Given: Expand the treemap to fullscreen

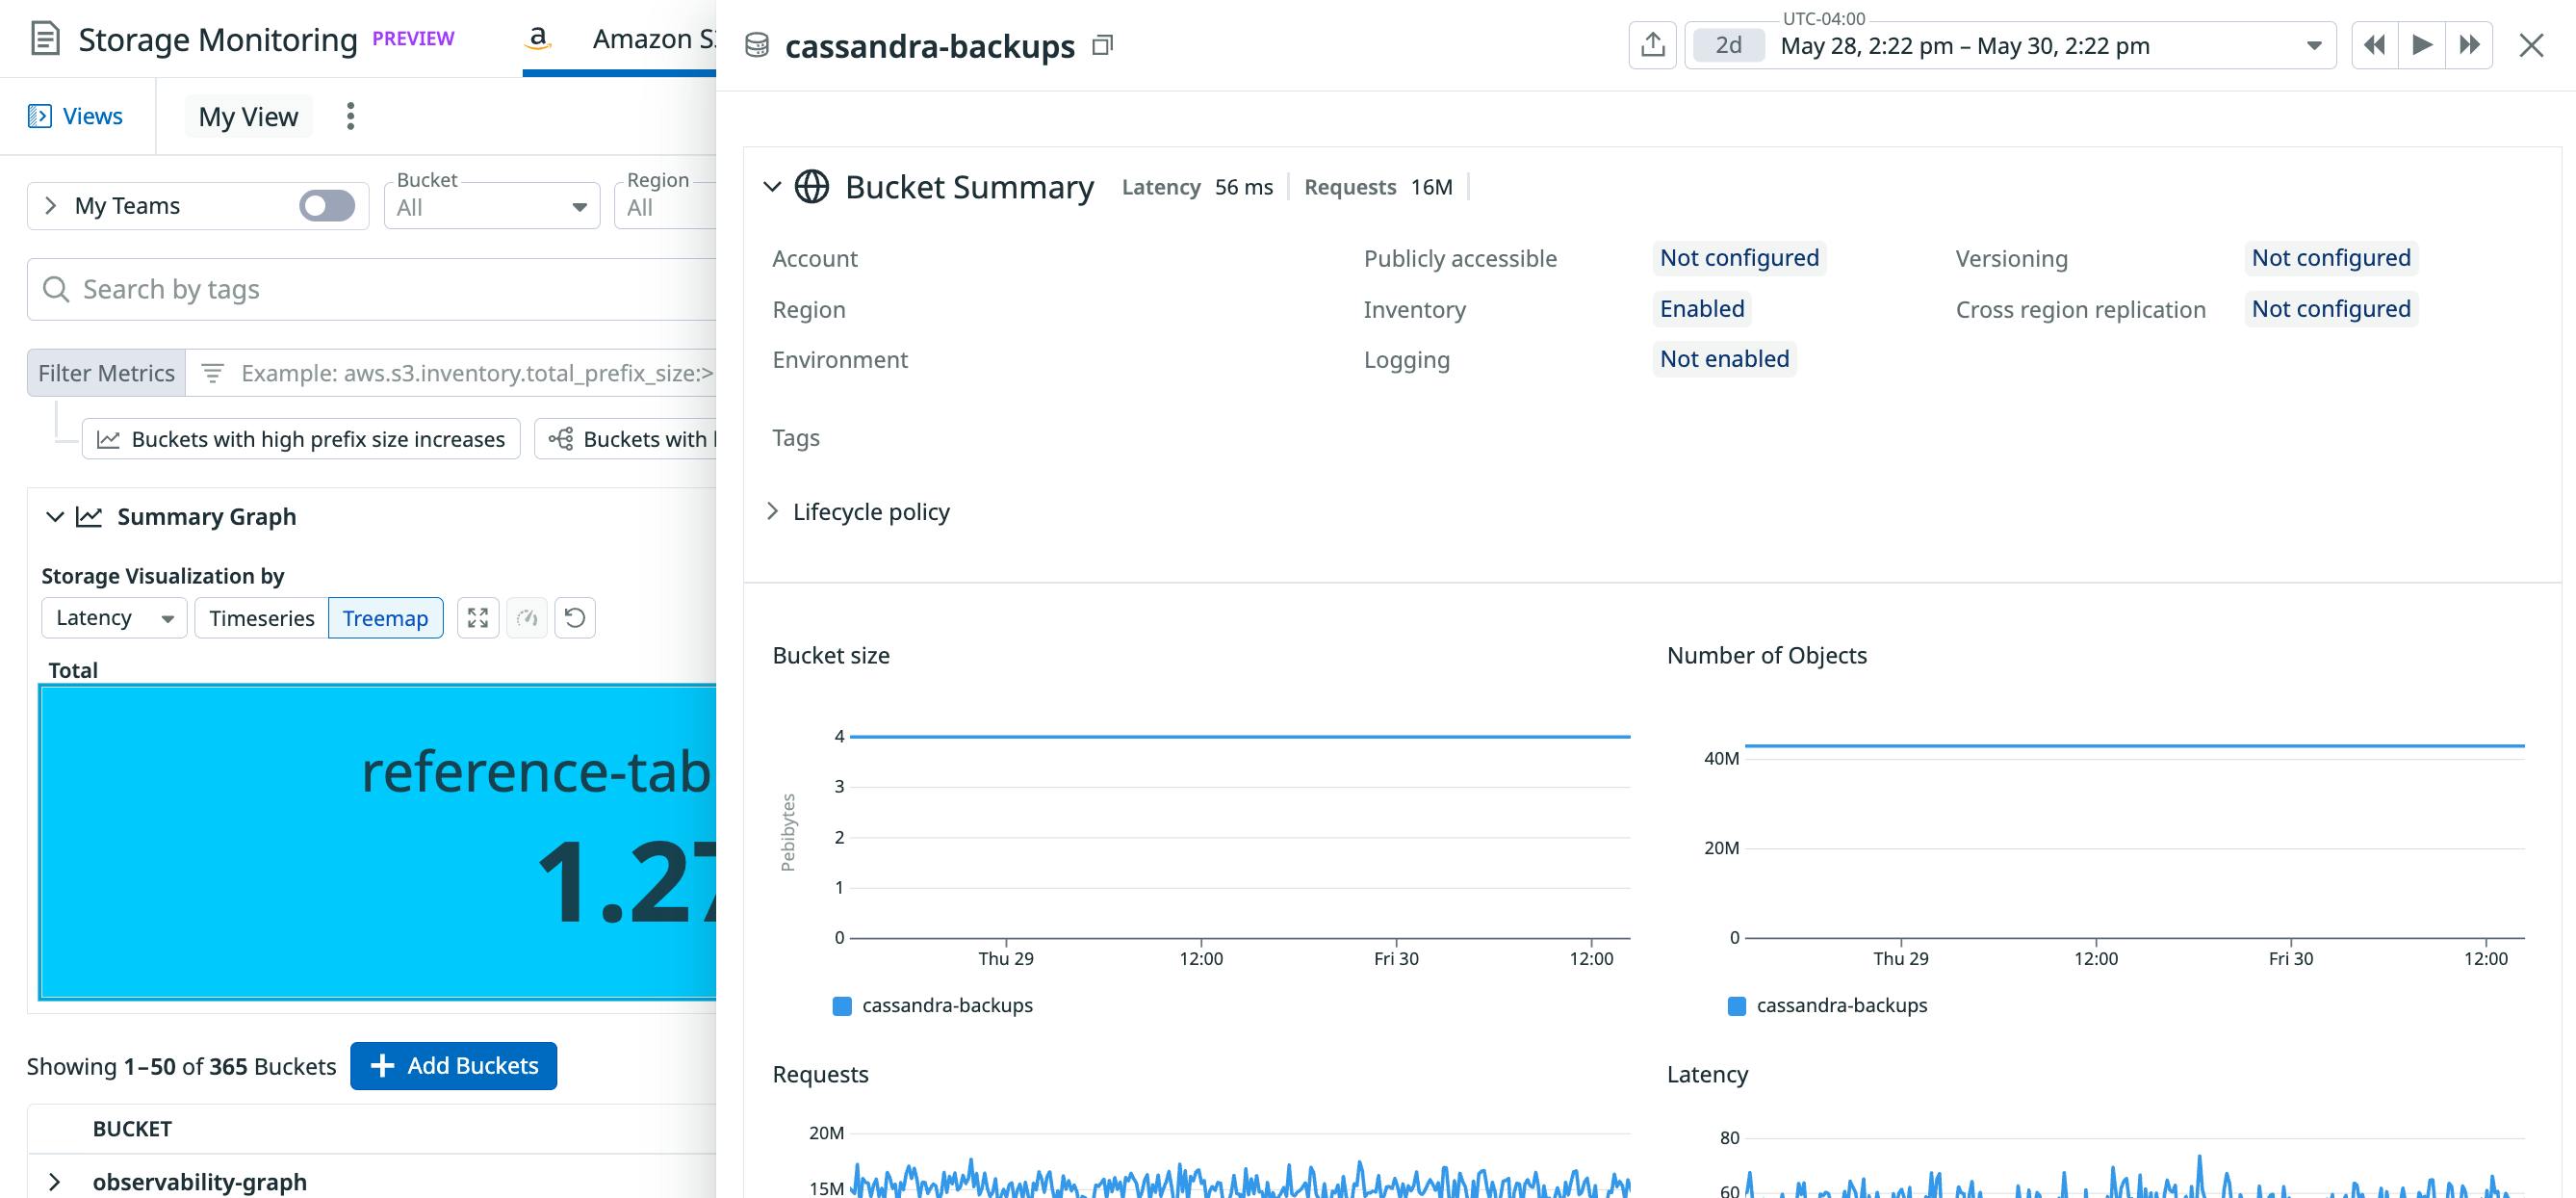Looking at the screenshot, I should pos(478,618).
